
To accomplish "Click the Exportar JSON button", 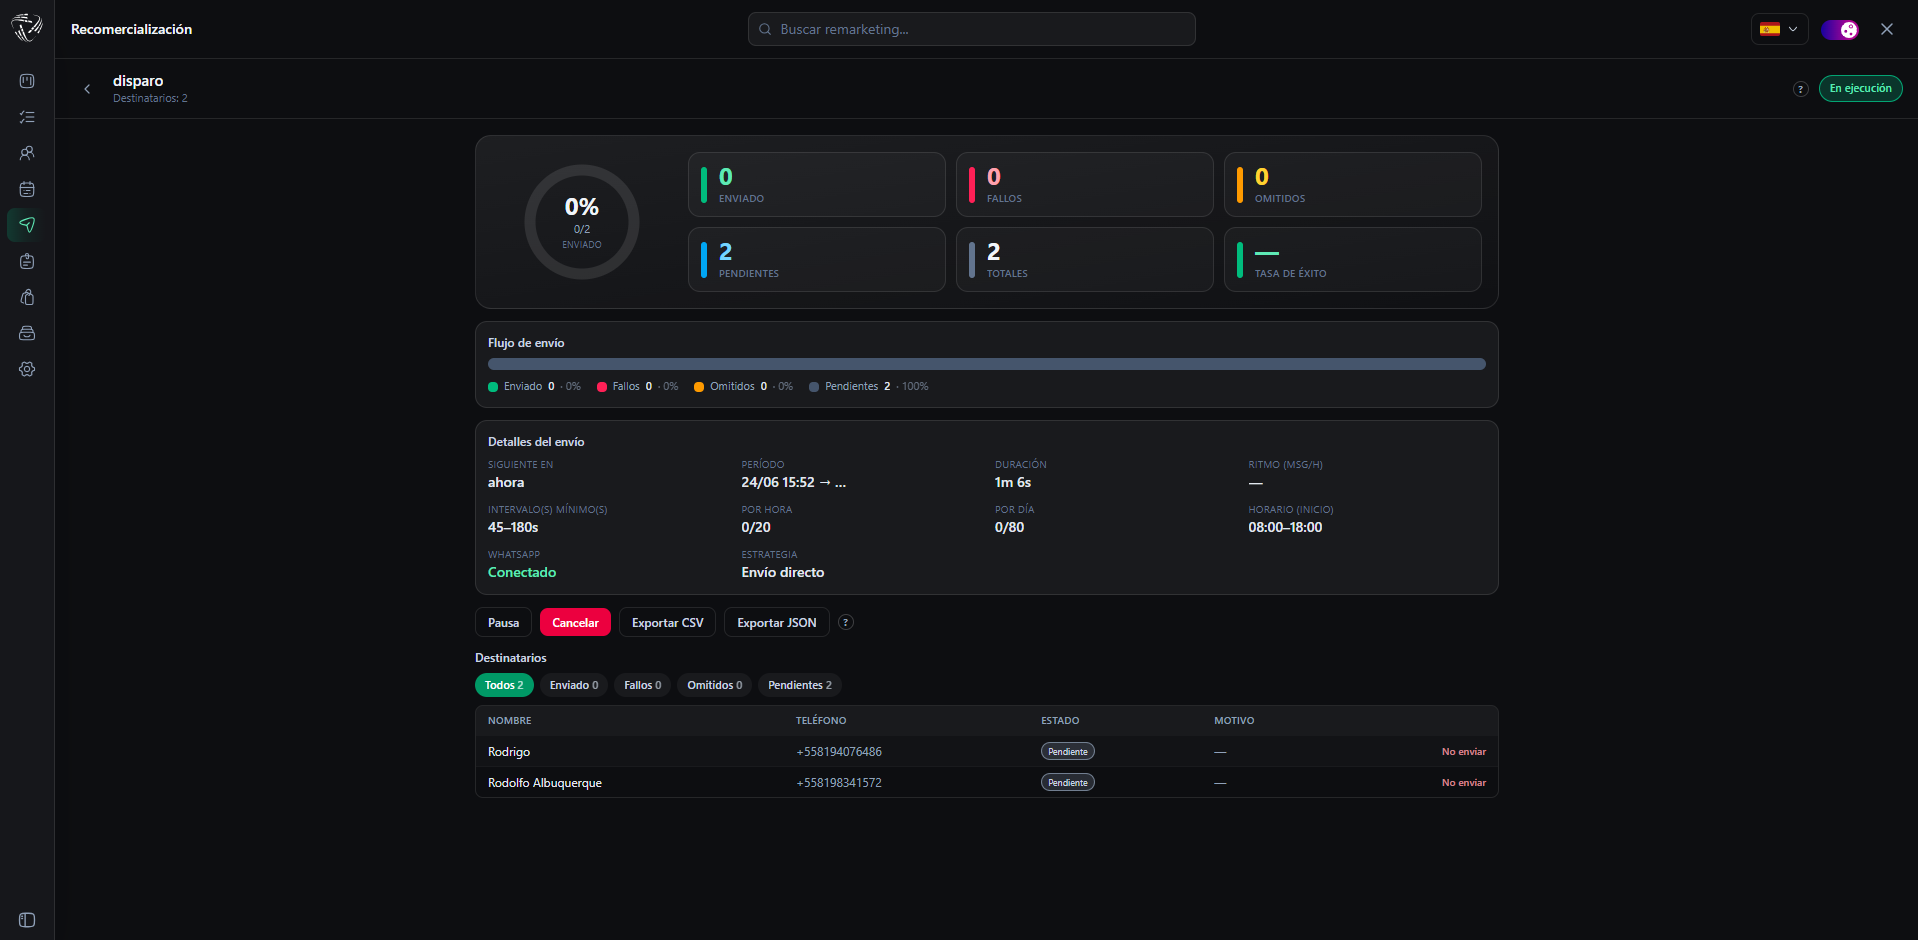I will pos(777,622).
